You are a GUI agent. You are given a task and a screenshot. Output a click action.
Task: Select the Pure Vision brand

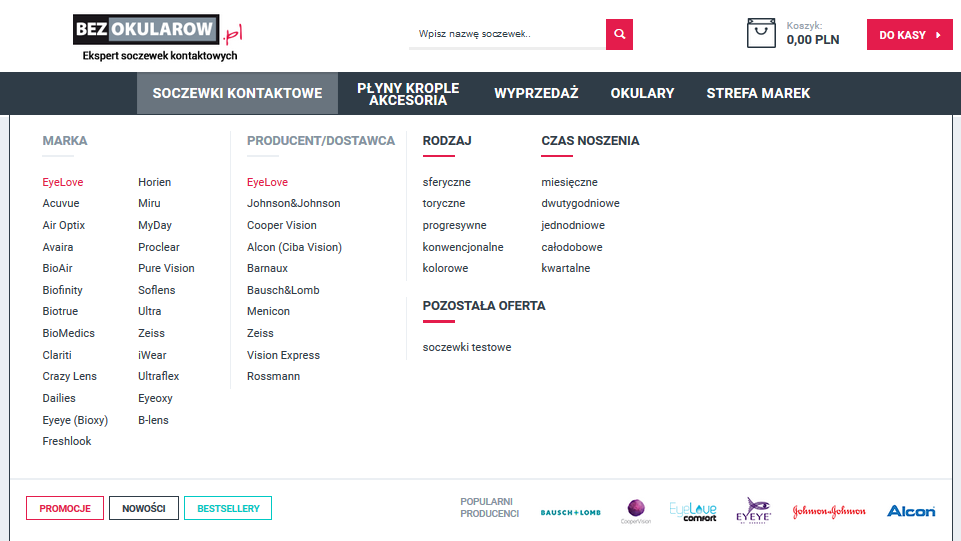(166, 268)
